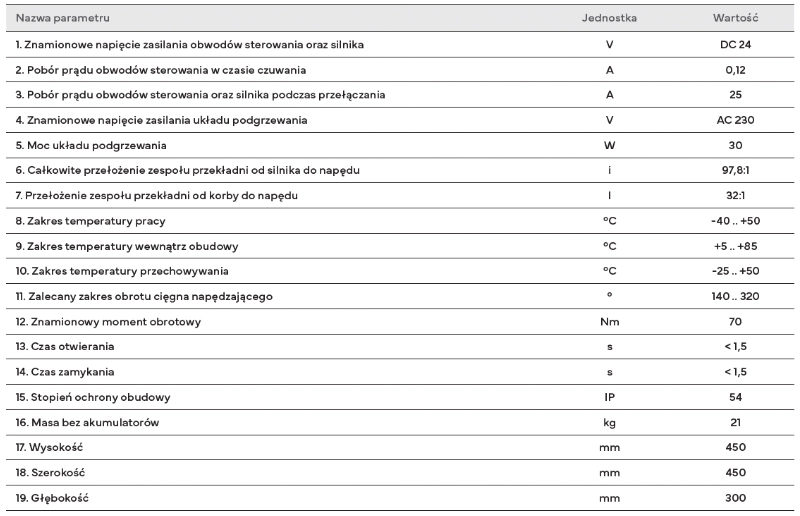Click the "+5 .. +85" temperature value
Image resolution: width=800 pixels, height=516 pixels.
[x=735, y=246]
